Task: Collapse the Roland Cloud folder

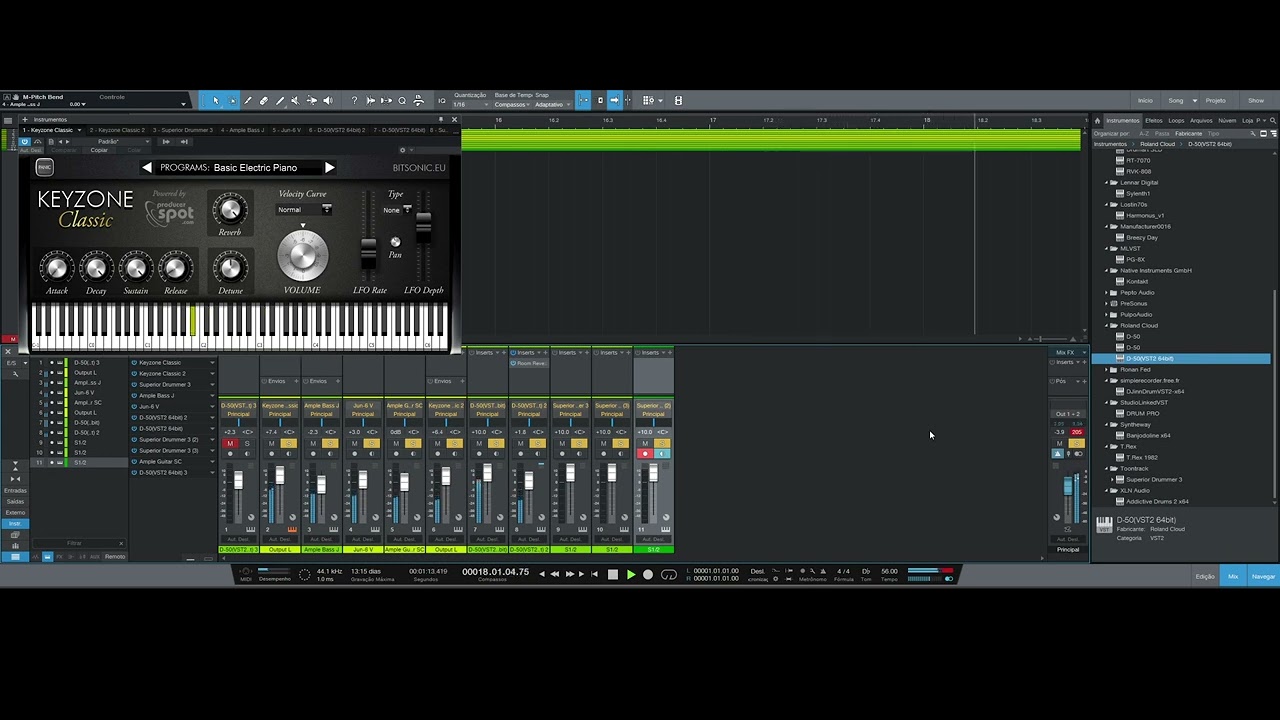Action: coord(1107,326)
